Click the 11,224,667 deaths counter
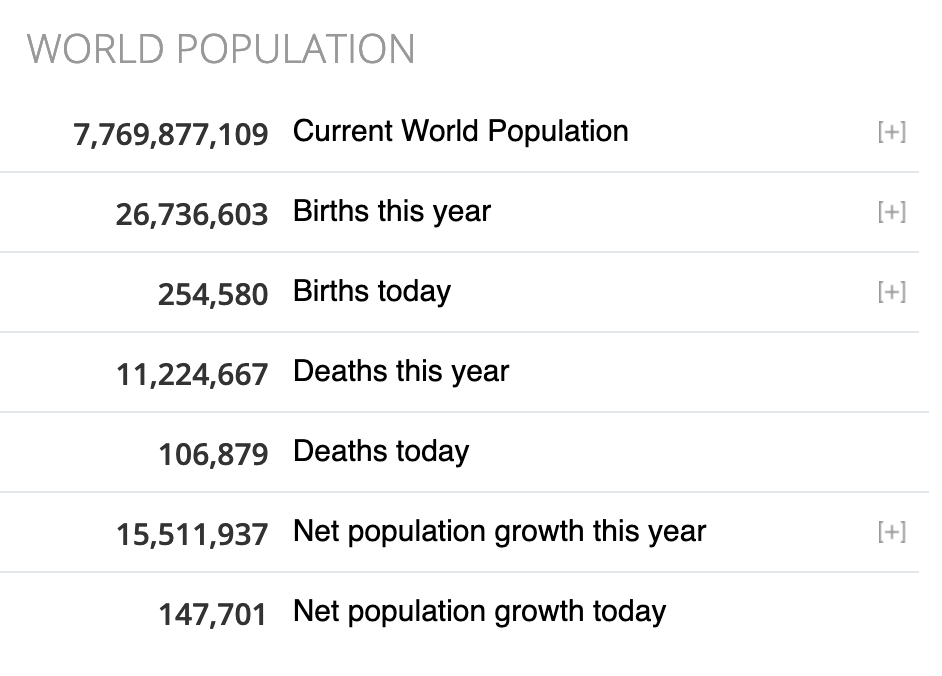Viewport: 942px width, 676px height. coord(191,374)
